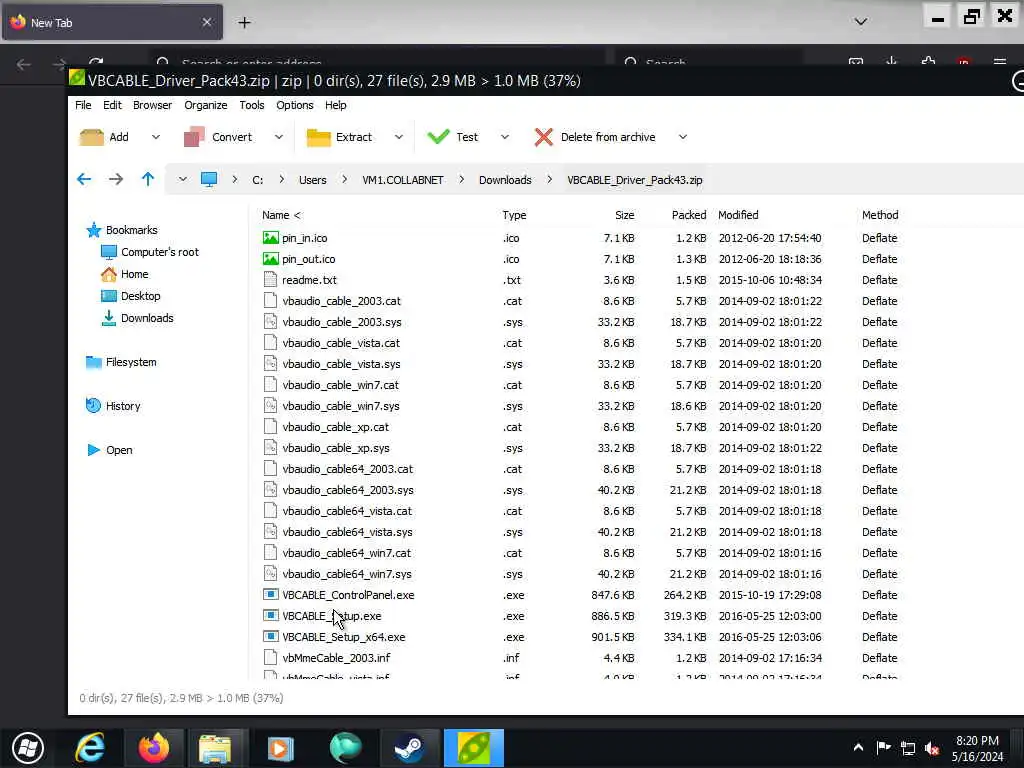Click the clock showing 8:20 PM
This screenshot has height=768, width=1024.
tap(977, 741)
